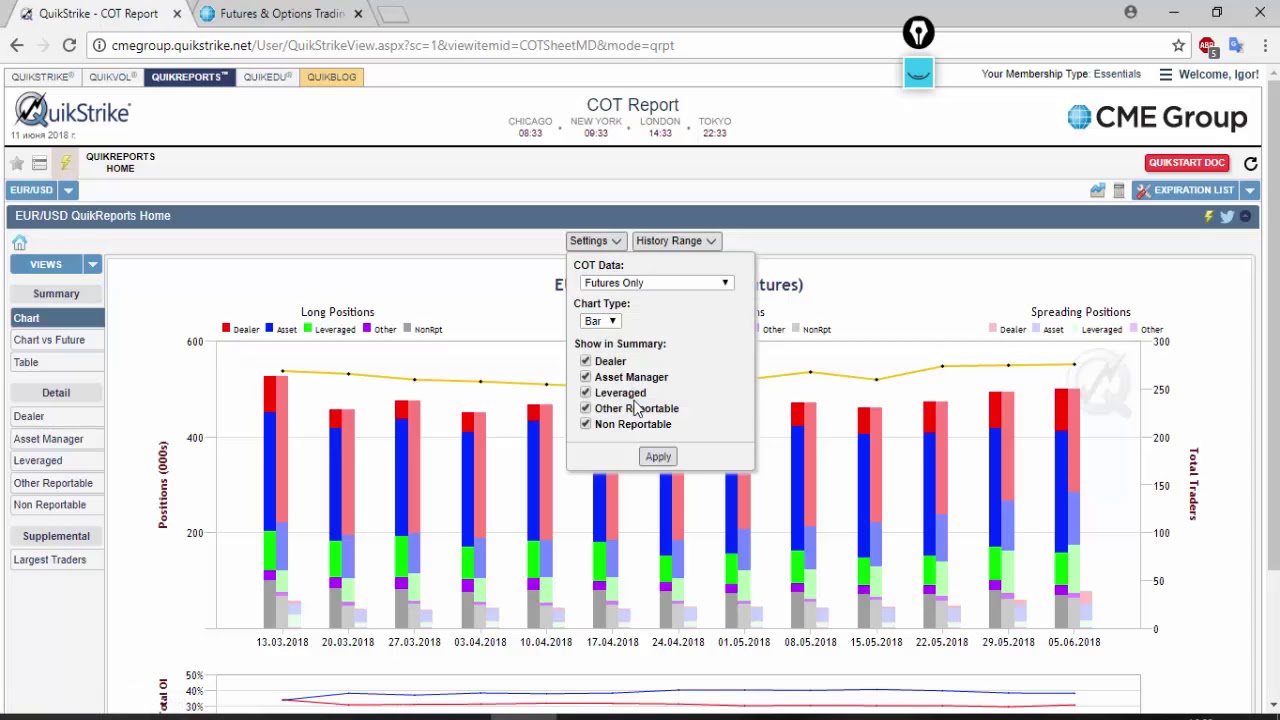The image size is (1280, 720).
Task: Open the QUIKBLOG tab
Action: click(x=332, y=77)
